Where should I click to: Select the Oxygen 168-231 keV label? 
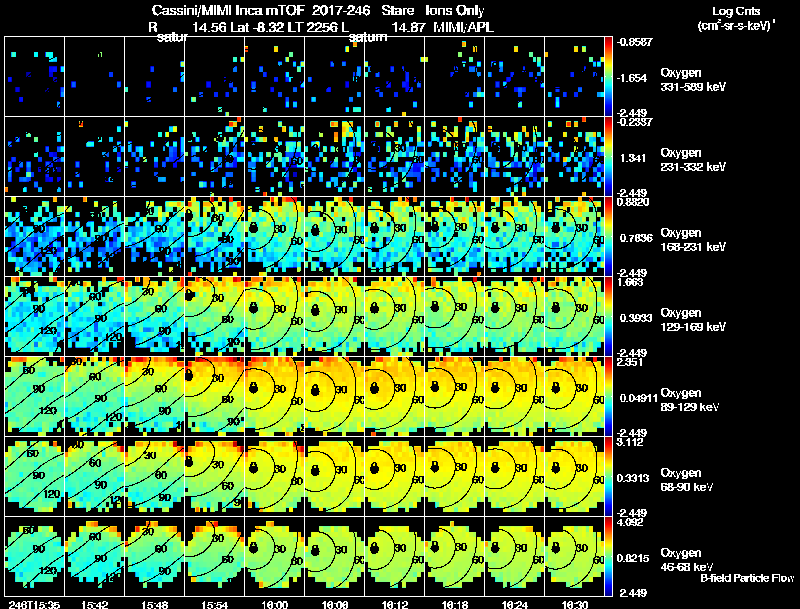click(692, 240)
